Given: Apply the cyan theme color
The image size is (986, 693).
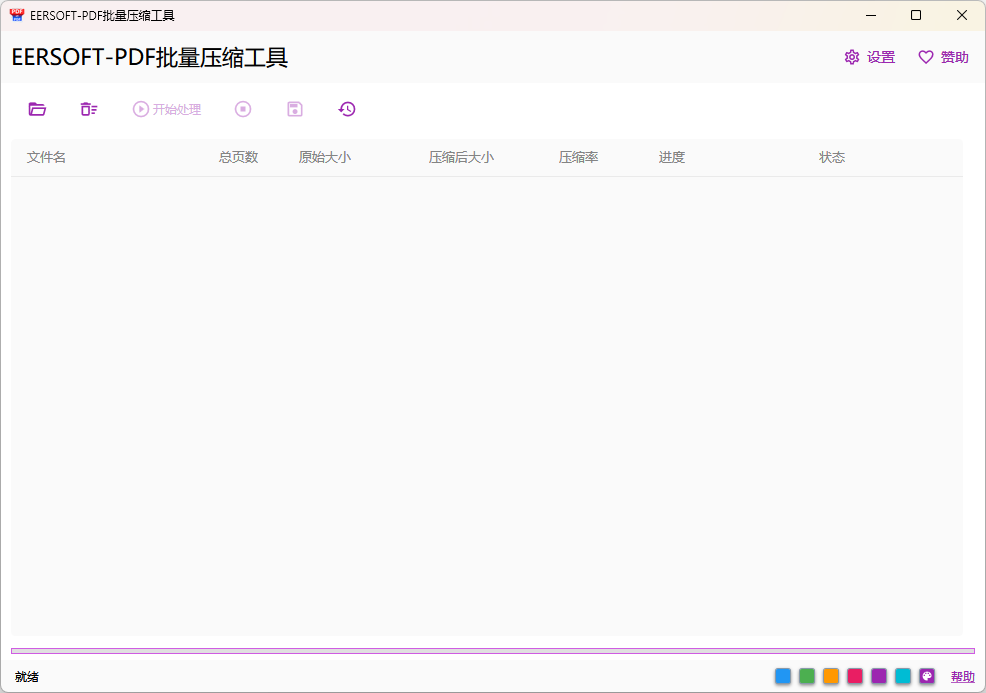Looking at the screenshot, I should click(x=903, y=676).
